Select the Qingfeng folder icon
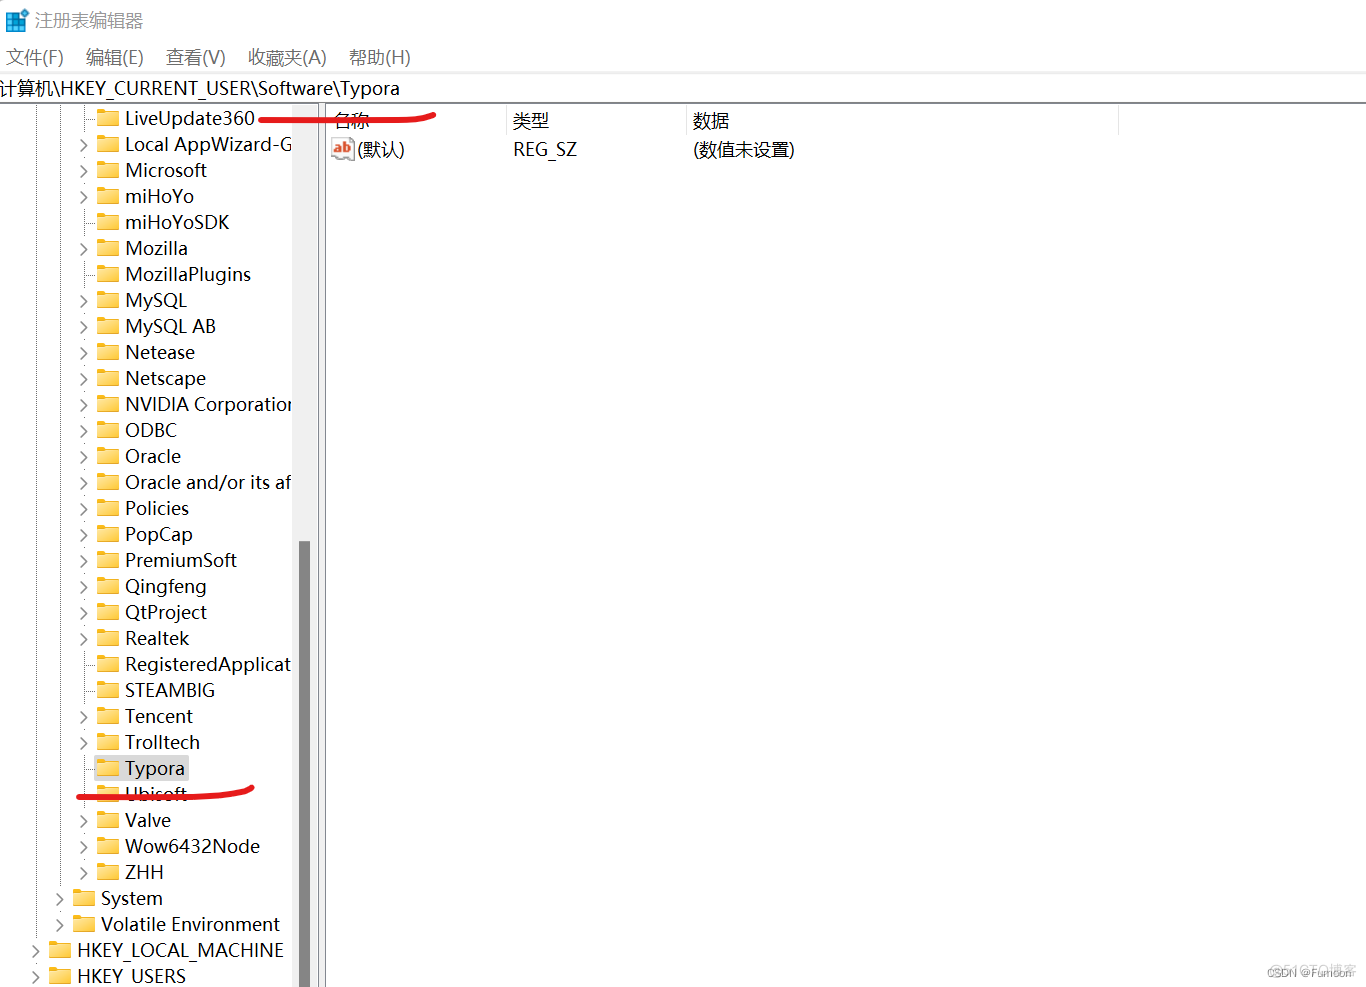The height and width of the screenshot is (987, 1366). pyautogui.click(x=108, y=586)
